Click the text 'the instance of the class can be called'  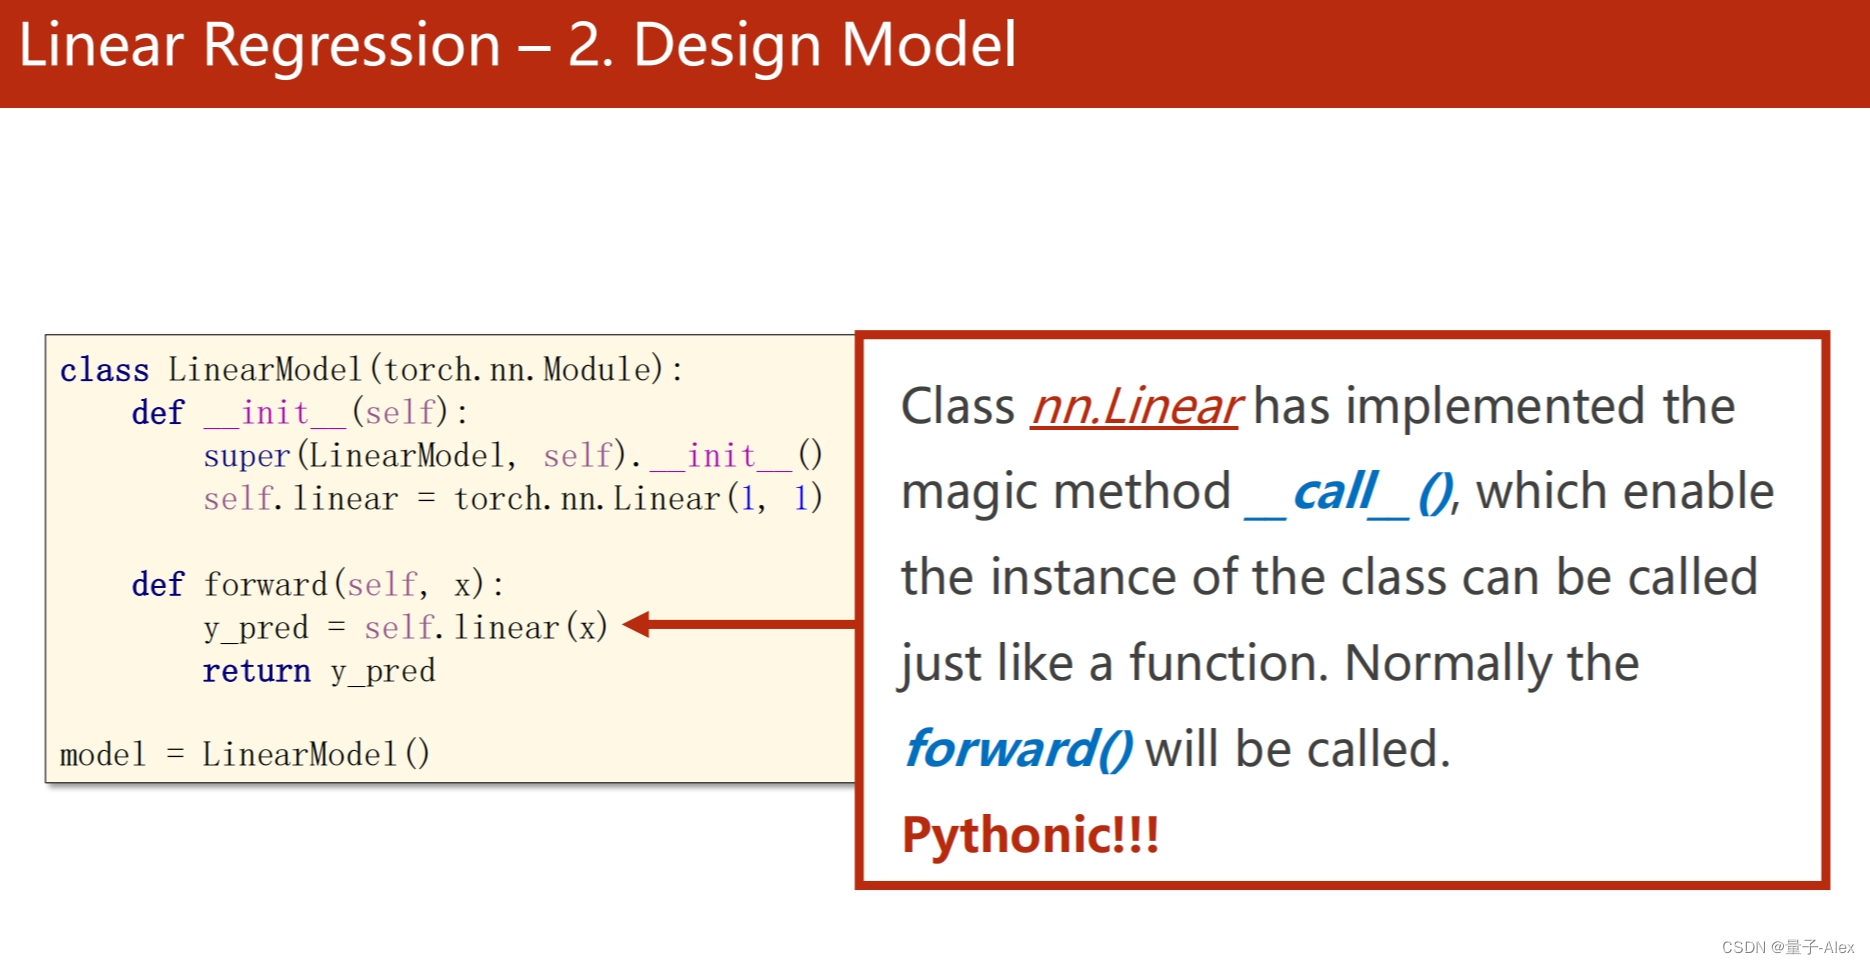click(1329, 577)
